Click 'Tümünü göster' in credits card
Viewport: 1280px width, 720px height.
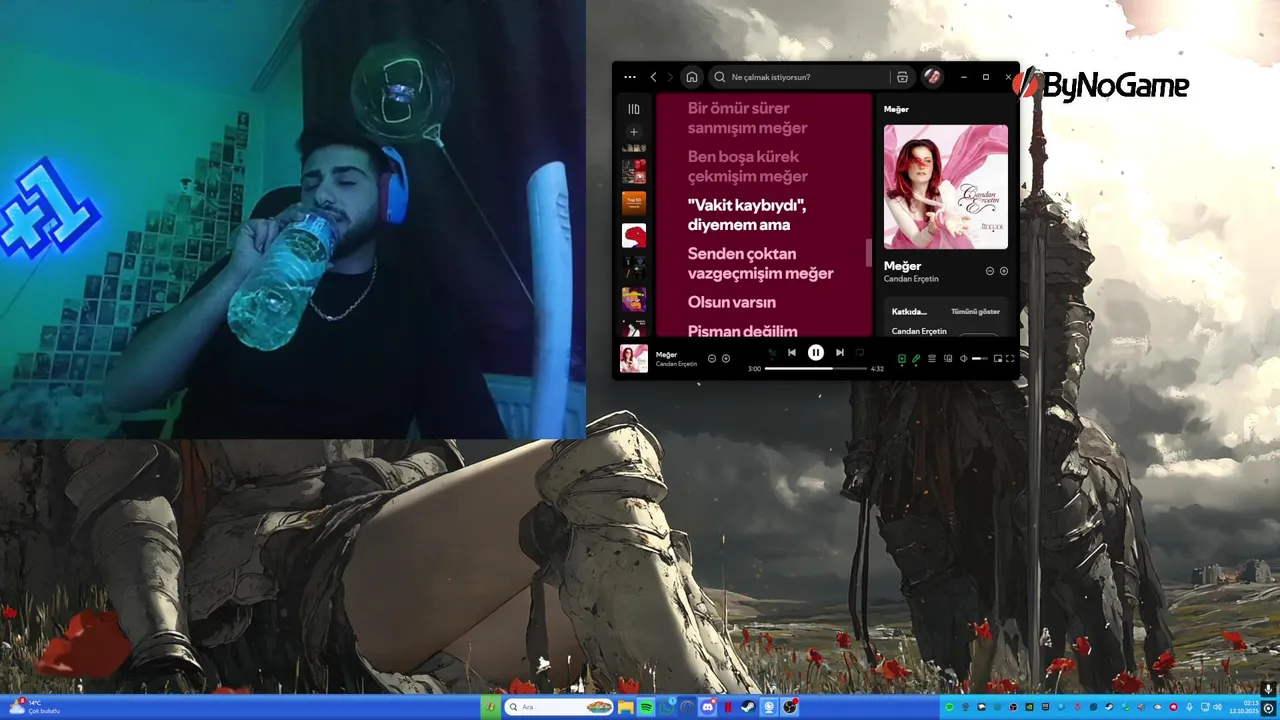click(x=975, y=311)
